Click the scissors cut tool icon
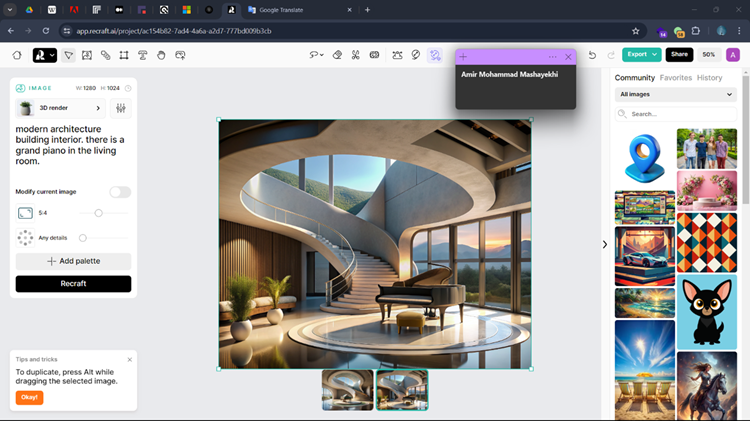Screen dimensions: 750x421 click(x=355, y=55)
